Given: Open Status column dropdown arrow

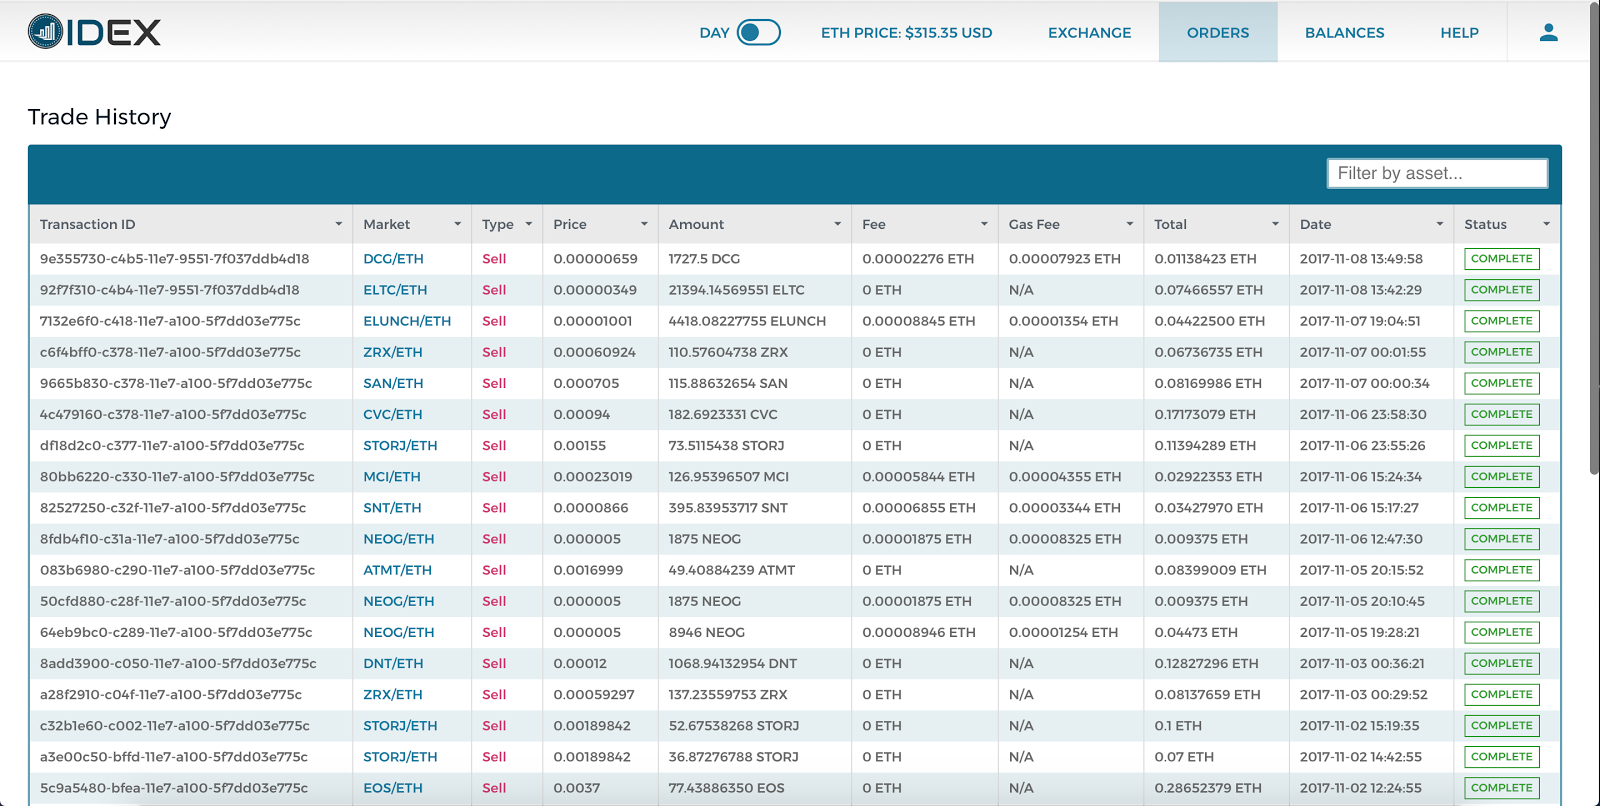Looking at the screenshot, I should pos(1546,224).
